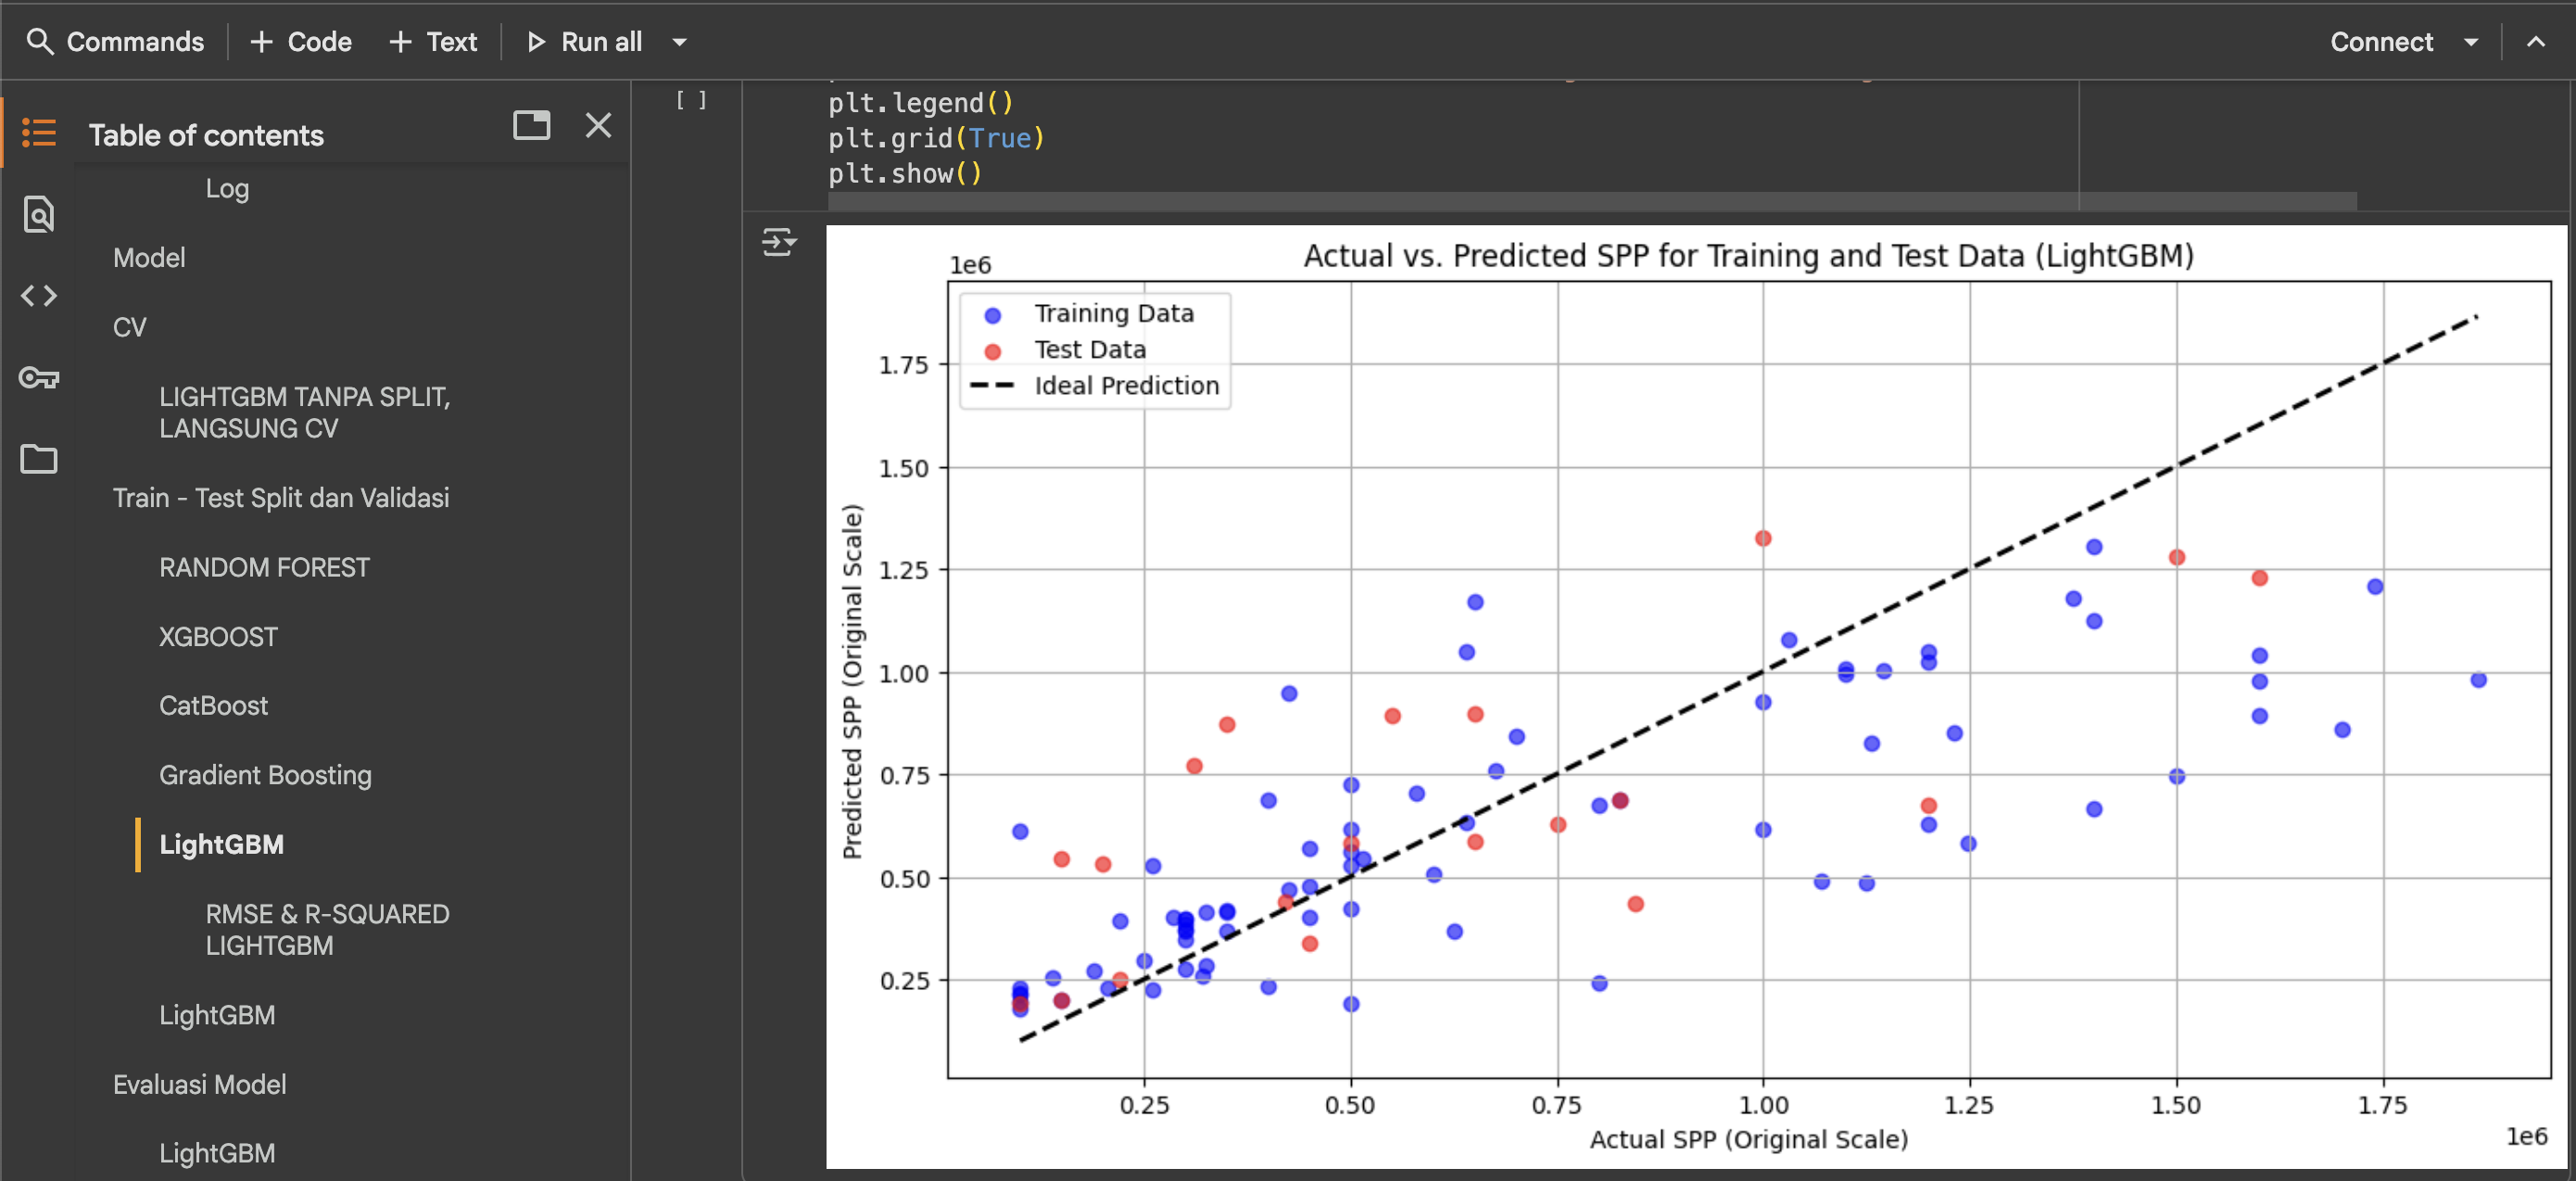Image resolution: width=2576 pixels, height=1181 pixels.
Task: Click Connect to start a runtime
Action: tap(2382, 41)
